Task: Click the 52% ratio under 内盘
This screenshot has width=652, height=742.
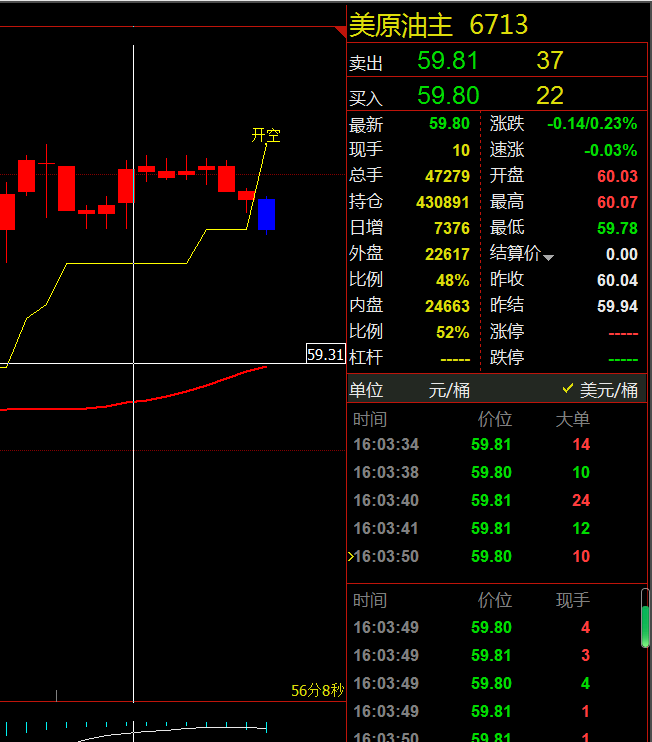Action: click(x=452, y=332)
